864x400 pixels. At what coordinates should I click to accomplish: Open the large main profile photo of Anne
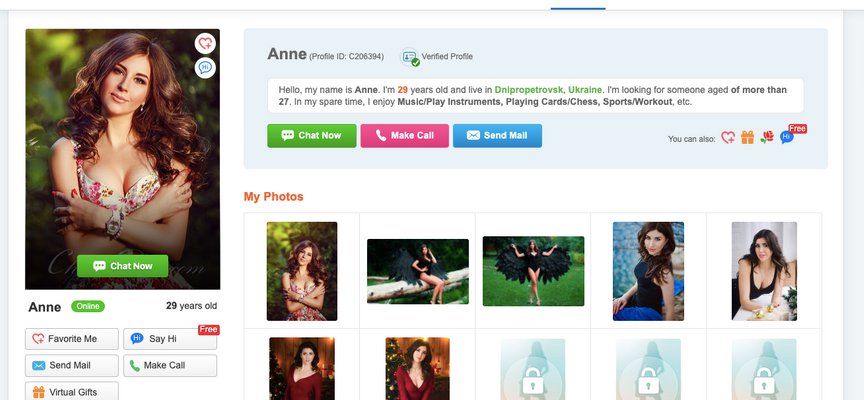123,159
